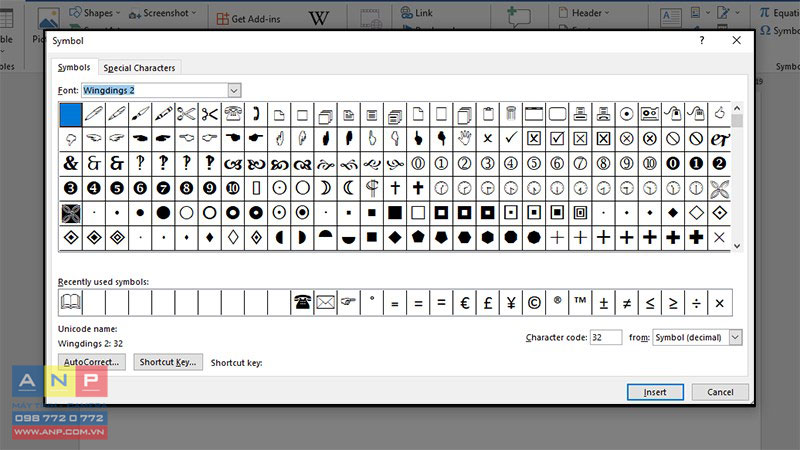Select the checkmark symbol in the grid

[x=511, y=138]
